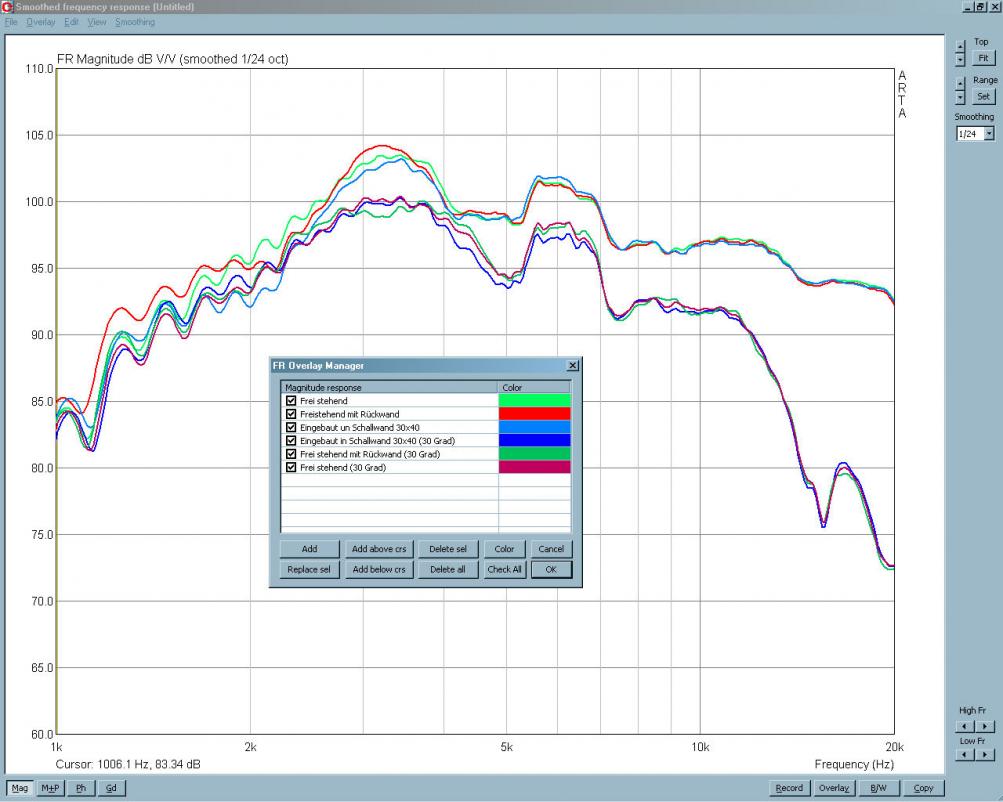The width and height of the screenshot is (1003, 802).
Task: Click the 'Color' column header
Action: pos(534,388)
